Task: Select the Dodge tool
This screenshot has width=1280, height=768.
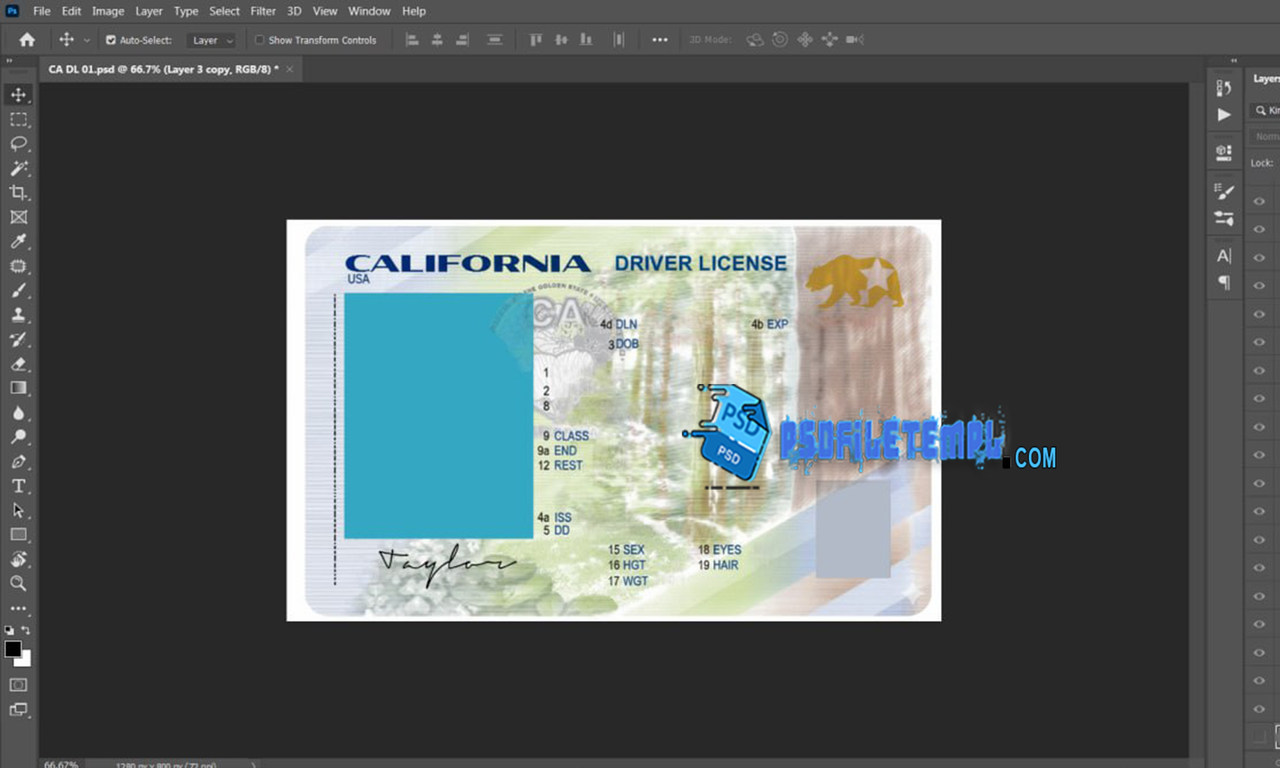Action: [18, 437]
